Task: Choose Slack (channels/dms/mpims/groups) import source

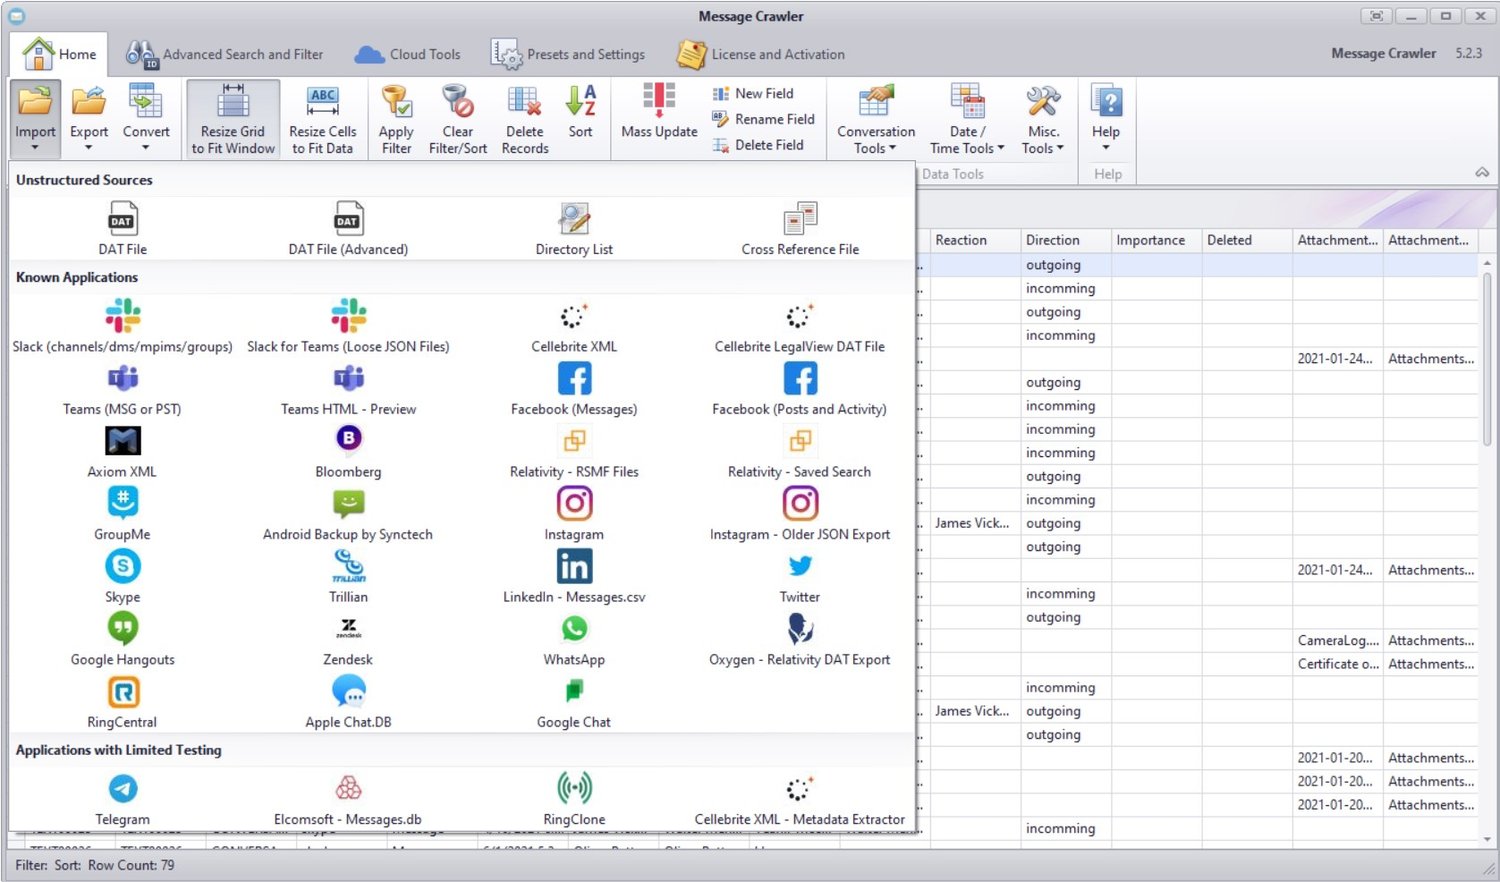Action: pos(122,327)
